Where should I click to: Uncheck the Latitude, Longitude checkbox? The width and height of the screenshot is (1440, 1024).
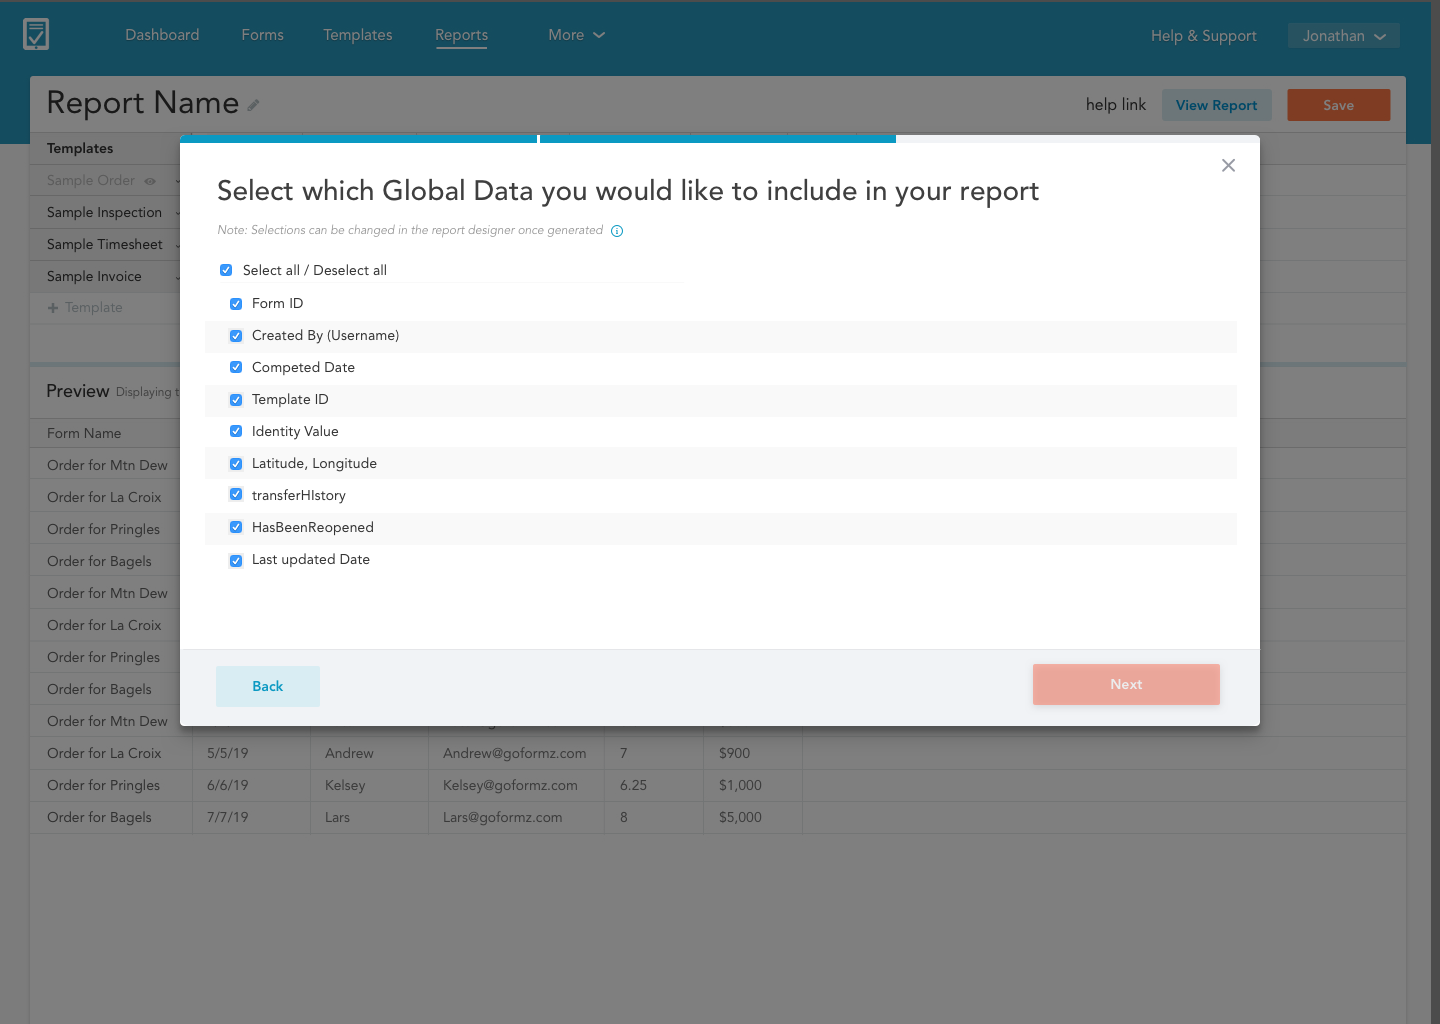point(236,464)
